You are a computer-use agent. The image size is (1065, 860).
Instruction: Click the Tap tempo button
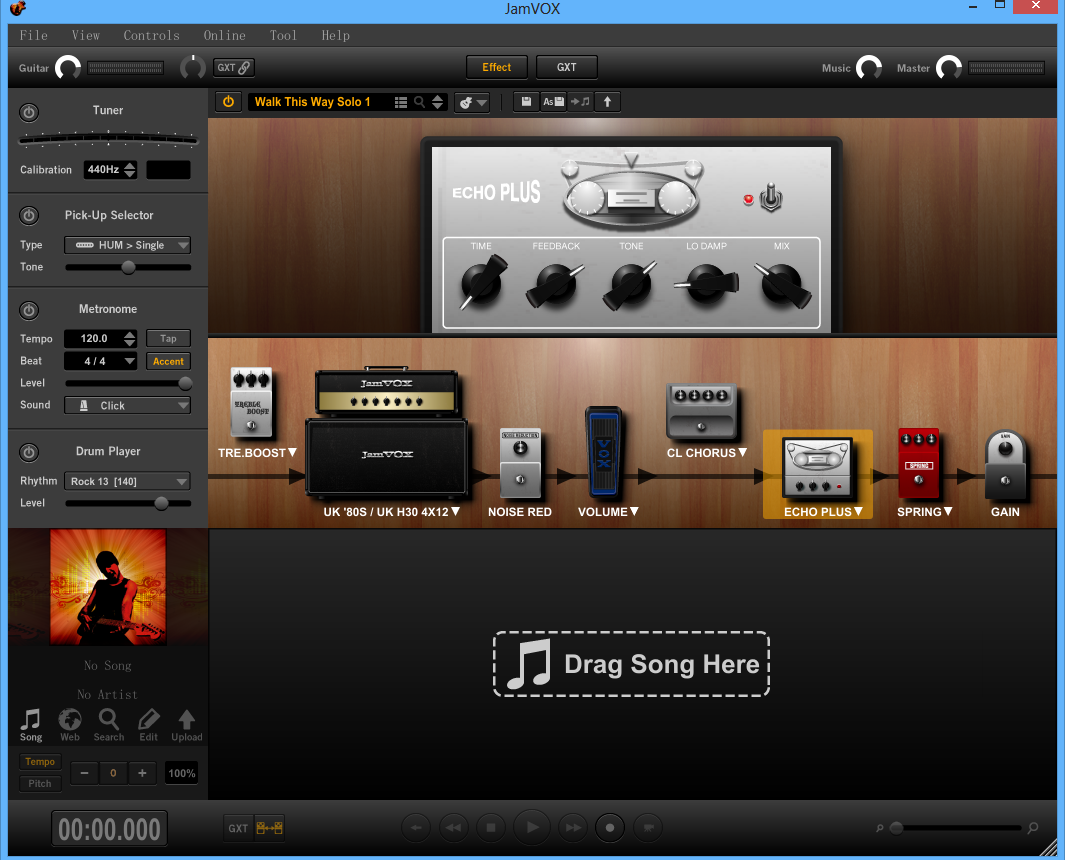click(x=168, y=338)
